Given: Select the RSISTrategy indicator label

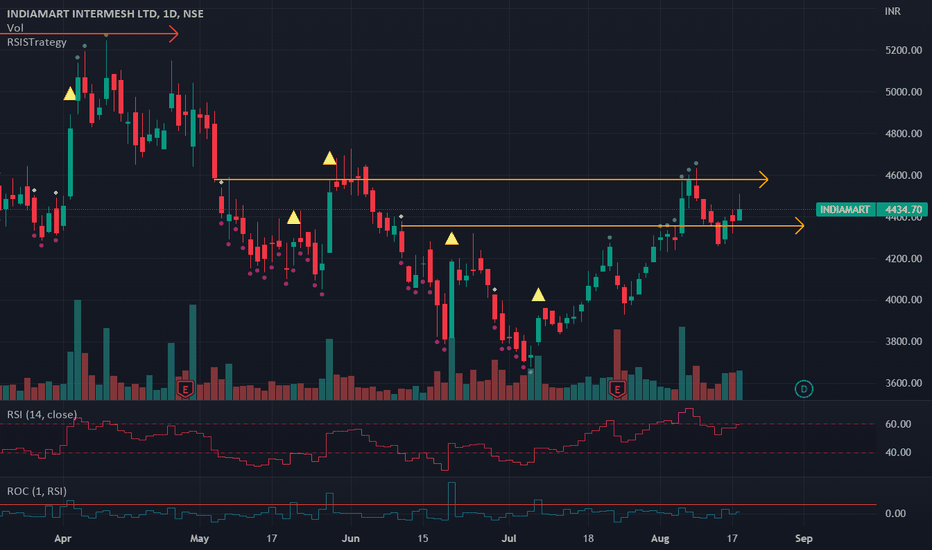Looking at the screenshot, I should [37, 42].
